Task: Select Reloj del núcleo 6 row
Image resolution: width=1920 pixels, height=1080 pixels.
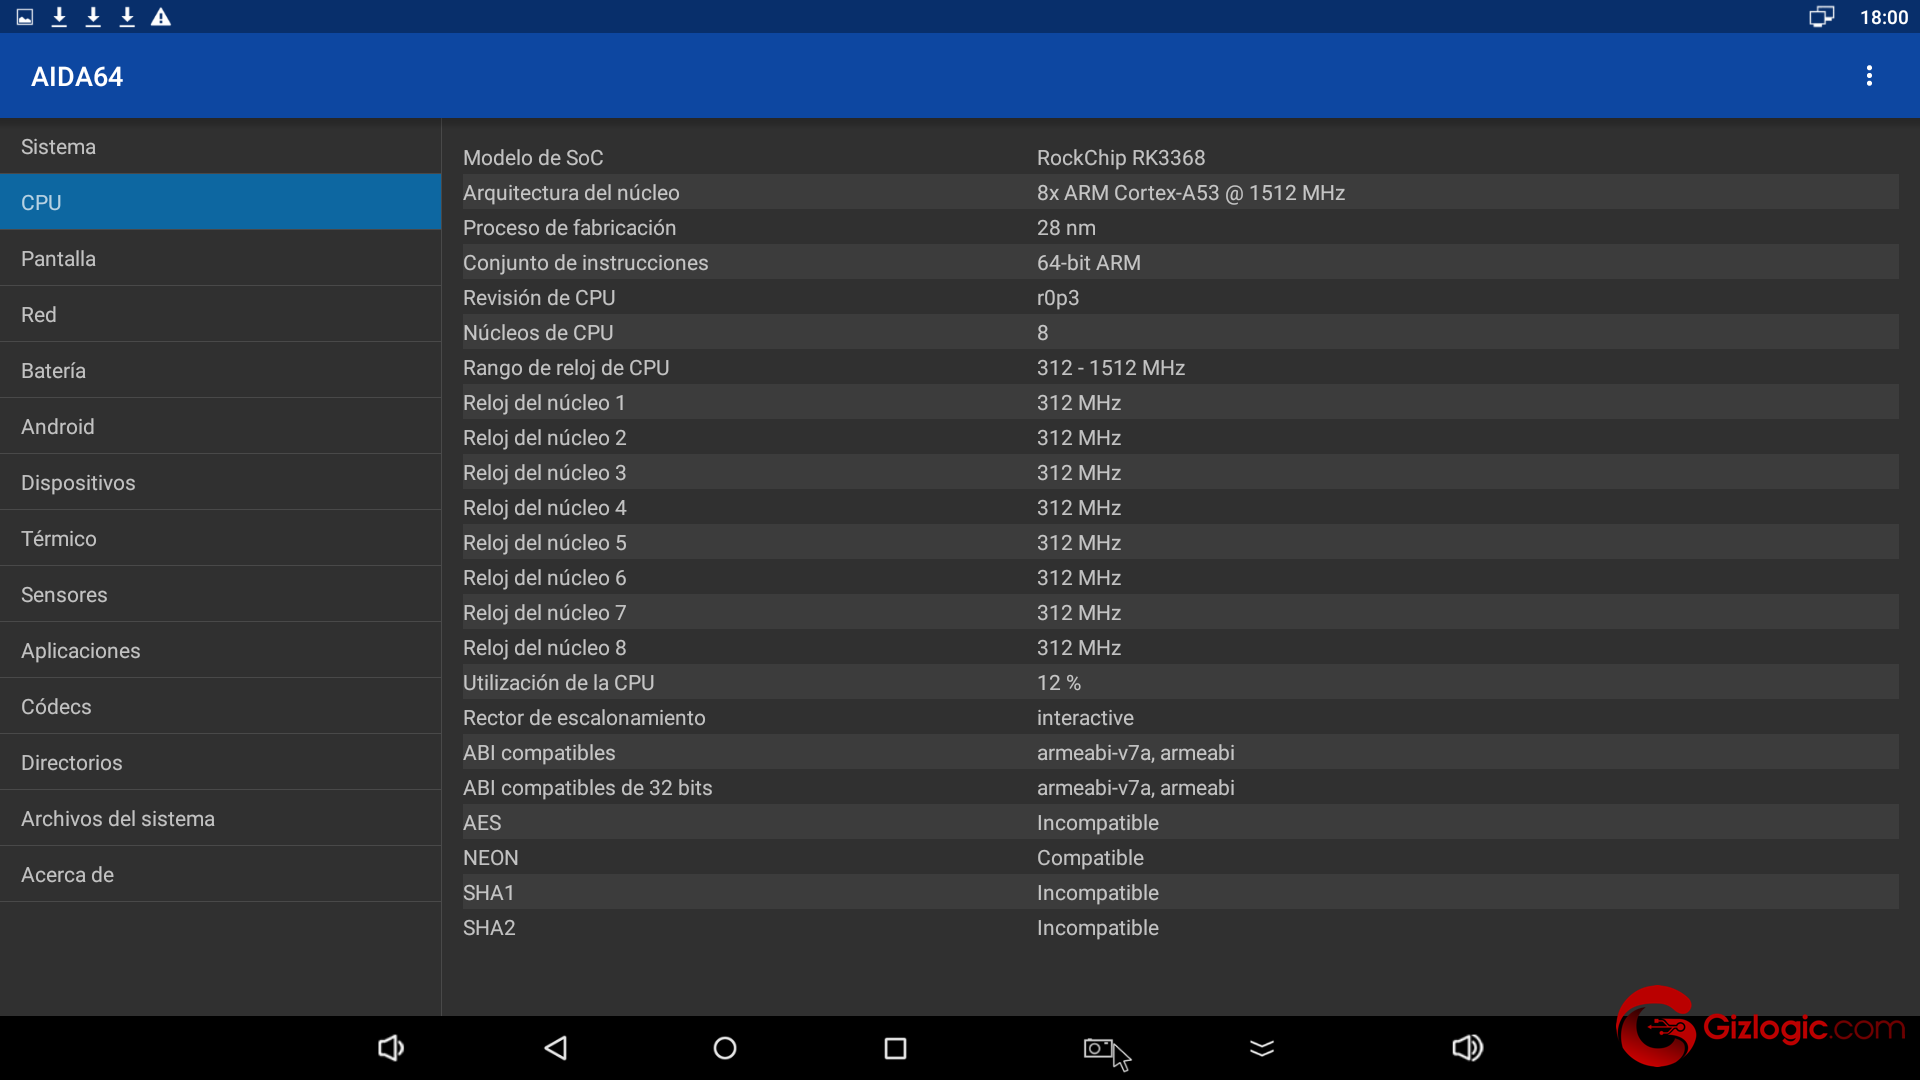Action: [x=1180, y=577]
